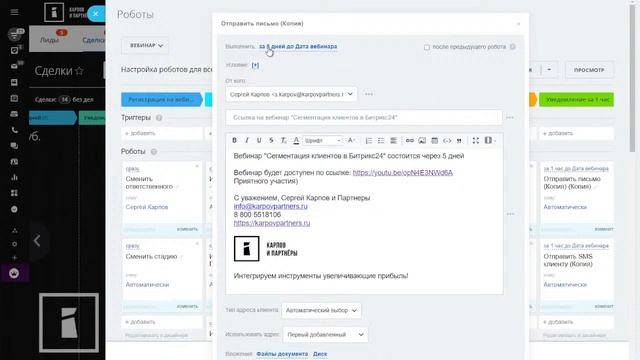Close the Роботы slider panel

pyautogui.click(x=96, y=14)
